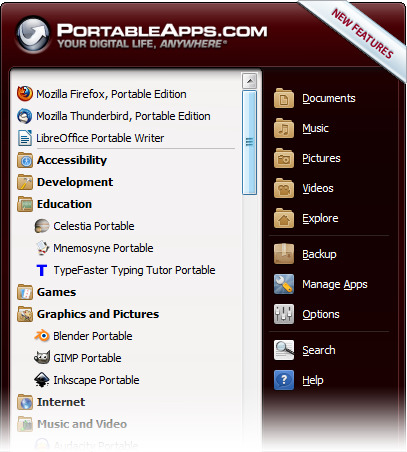Open the Documents menu entry

point(329,98)
